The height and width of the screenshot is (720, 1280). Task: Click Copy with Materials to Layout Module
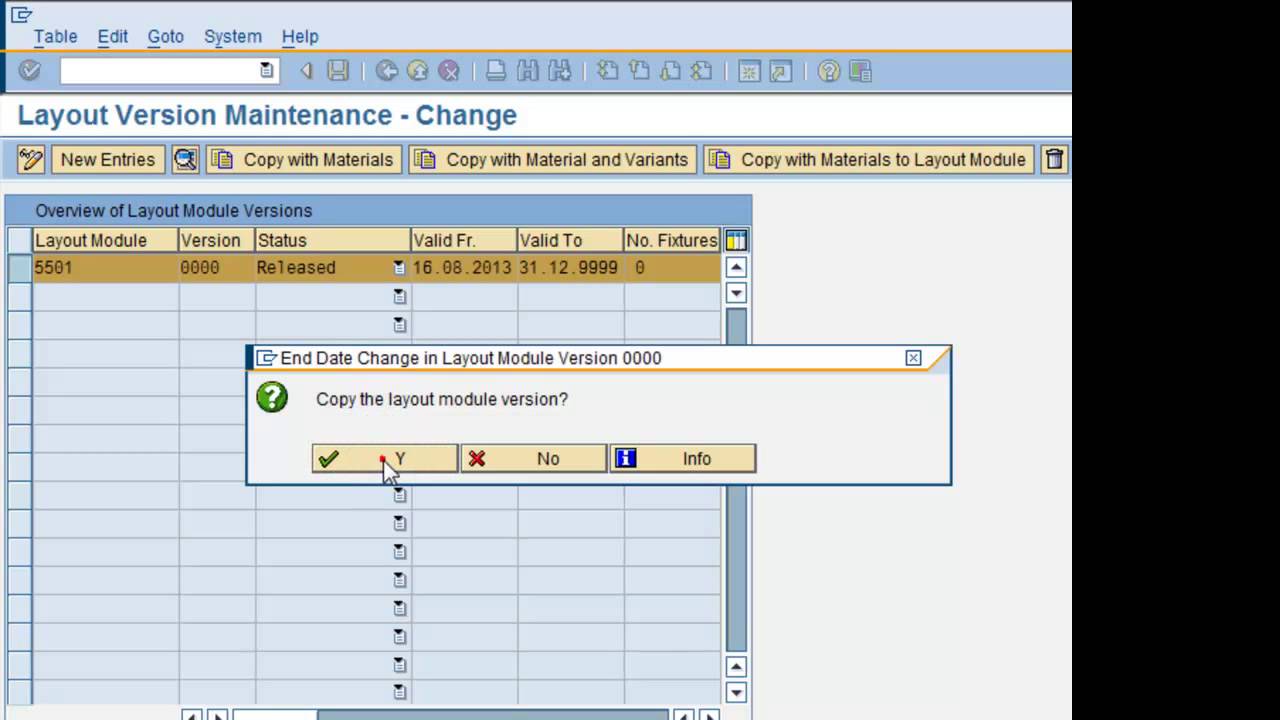868,159
